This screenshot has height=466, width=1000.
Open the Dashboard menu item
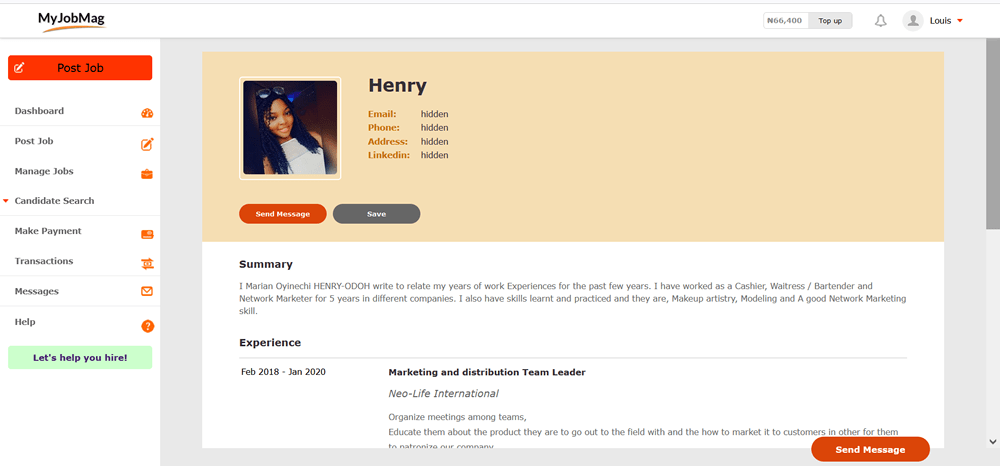(39, 111)
